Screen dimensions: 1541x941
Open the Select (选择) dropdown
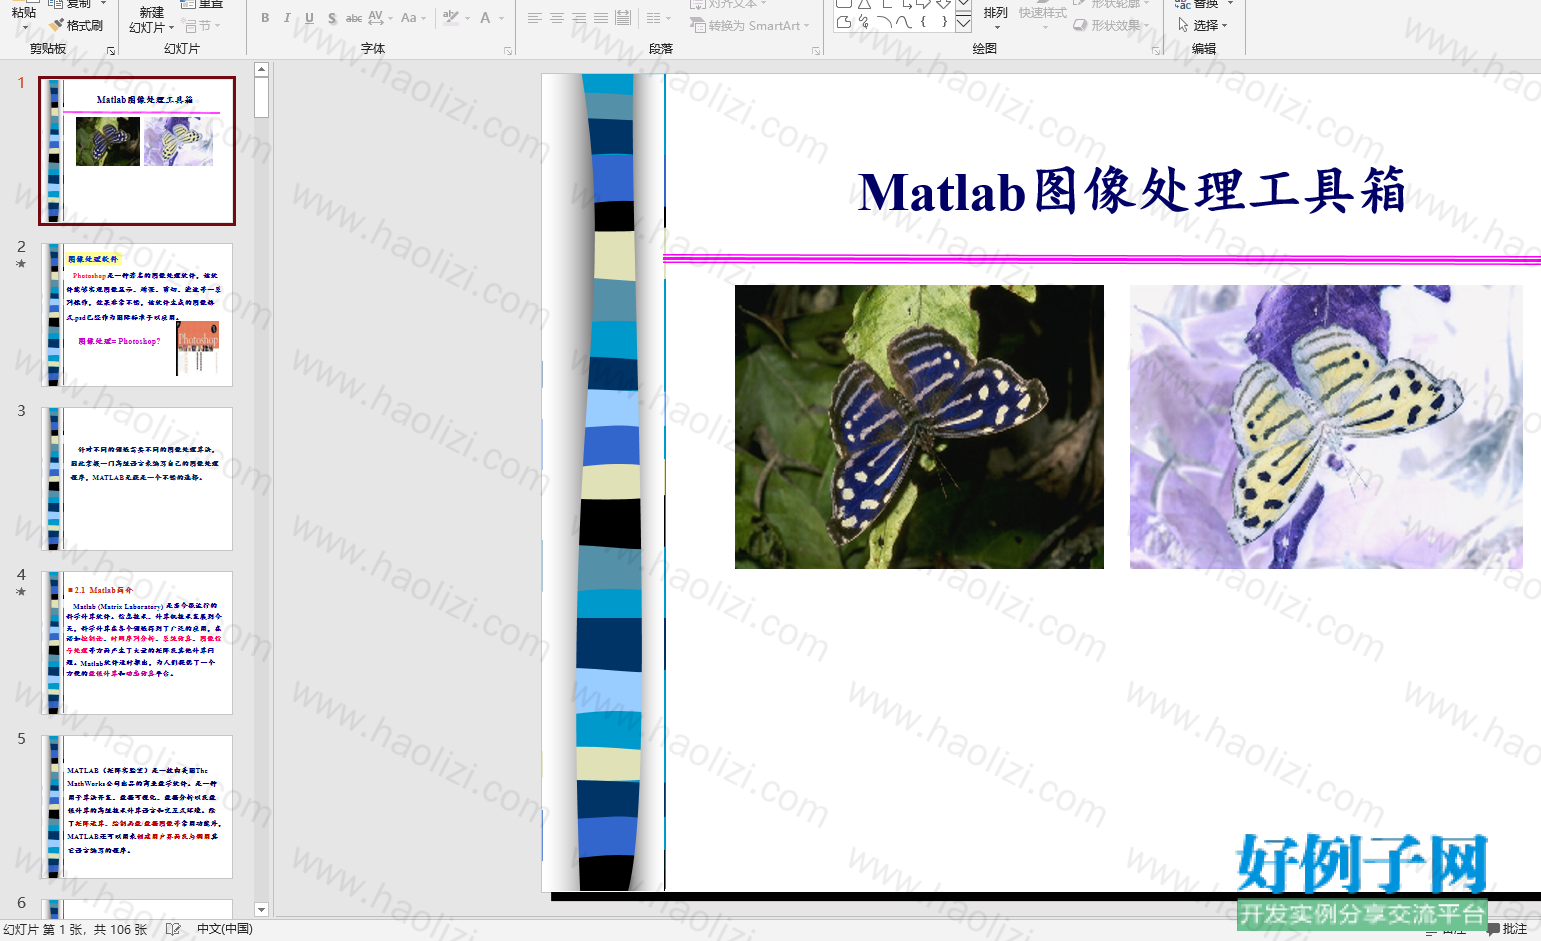(1203, 25)
